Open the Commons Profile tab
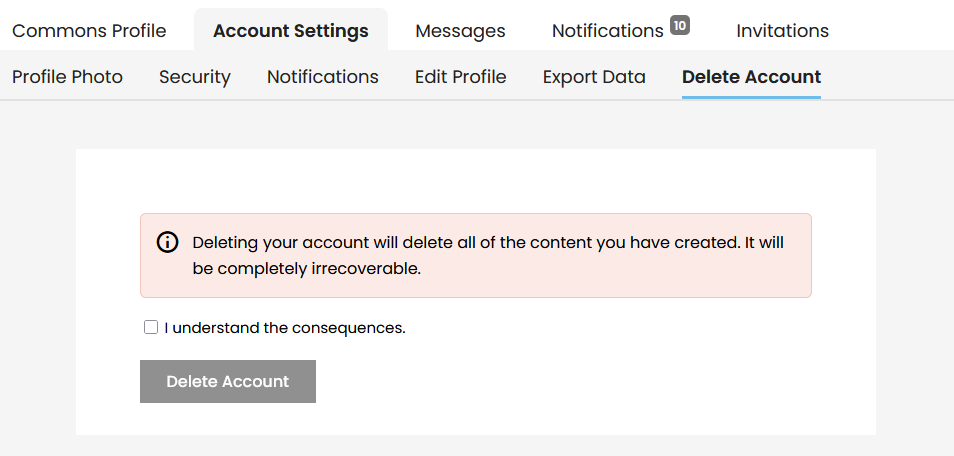The width and height of the screenshot is (954, 456). pos(89,31)
